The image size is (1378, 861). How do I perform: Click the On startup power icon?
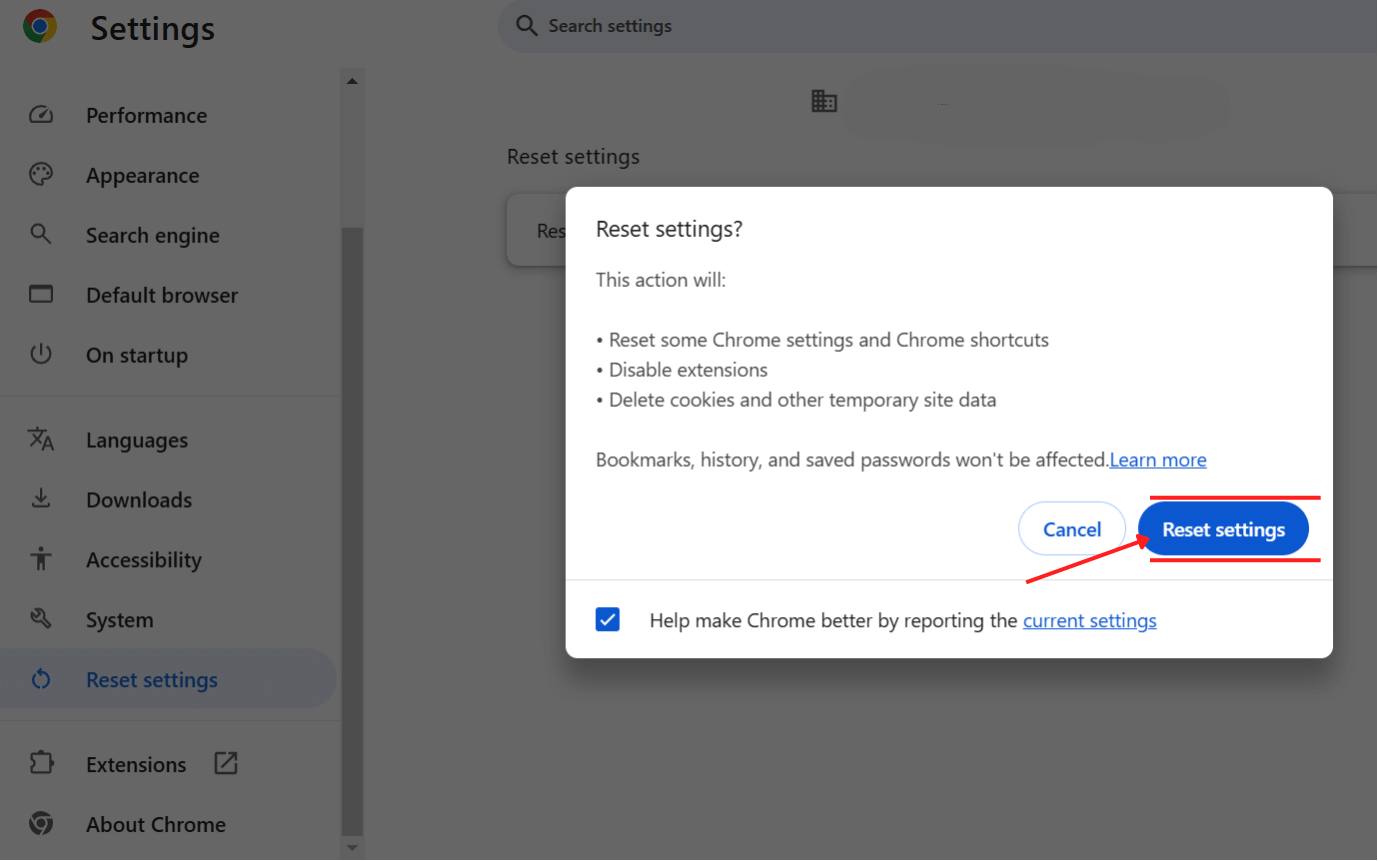[x=41, y=354]
